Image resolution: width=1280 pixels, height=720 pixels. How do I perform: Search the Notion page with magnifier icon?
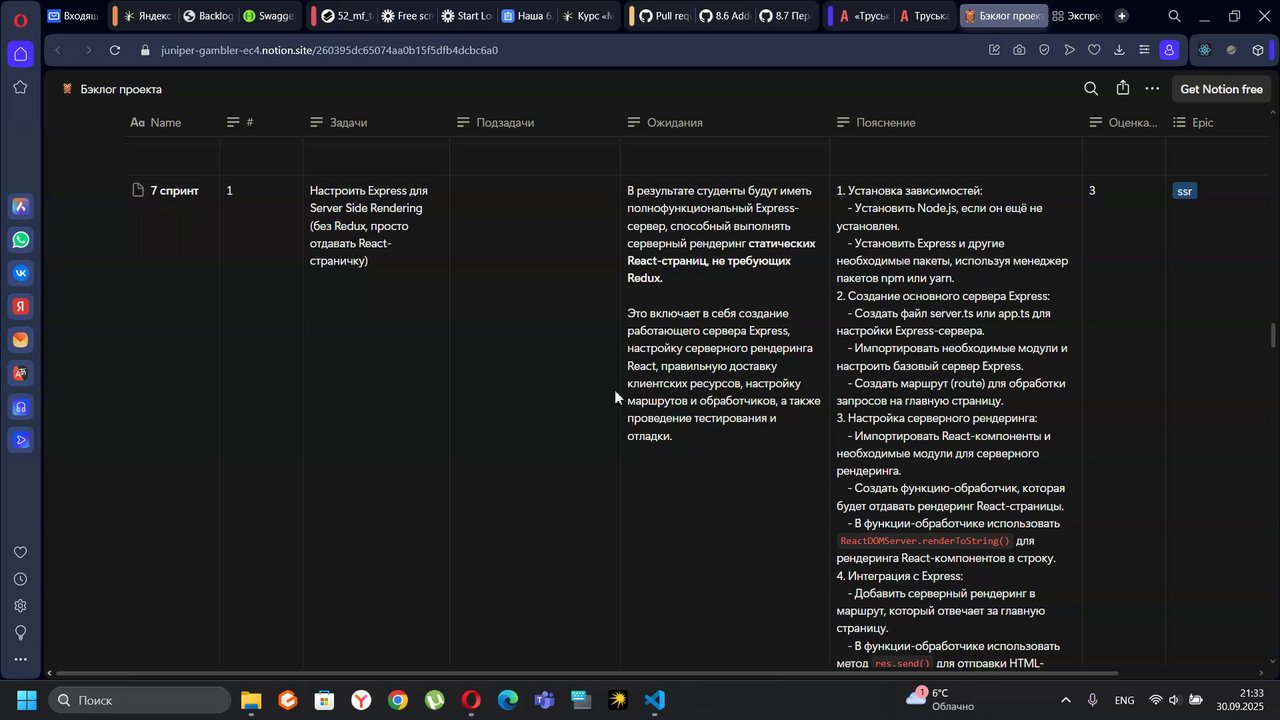point(1091,89)
